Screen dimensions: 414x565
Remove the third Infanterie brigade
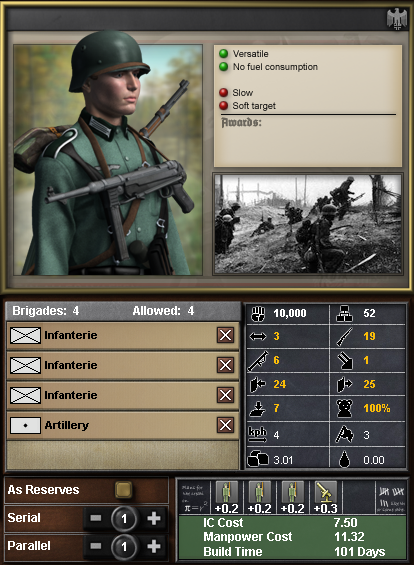225,395
